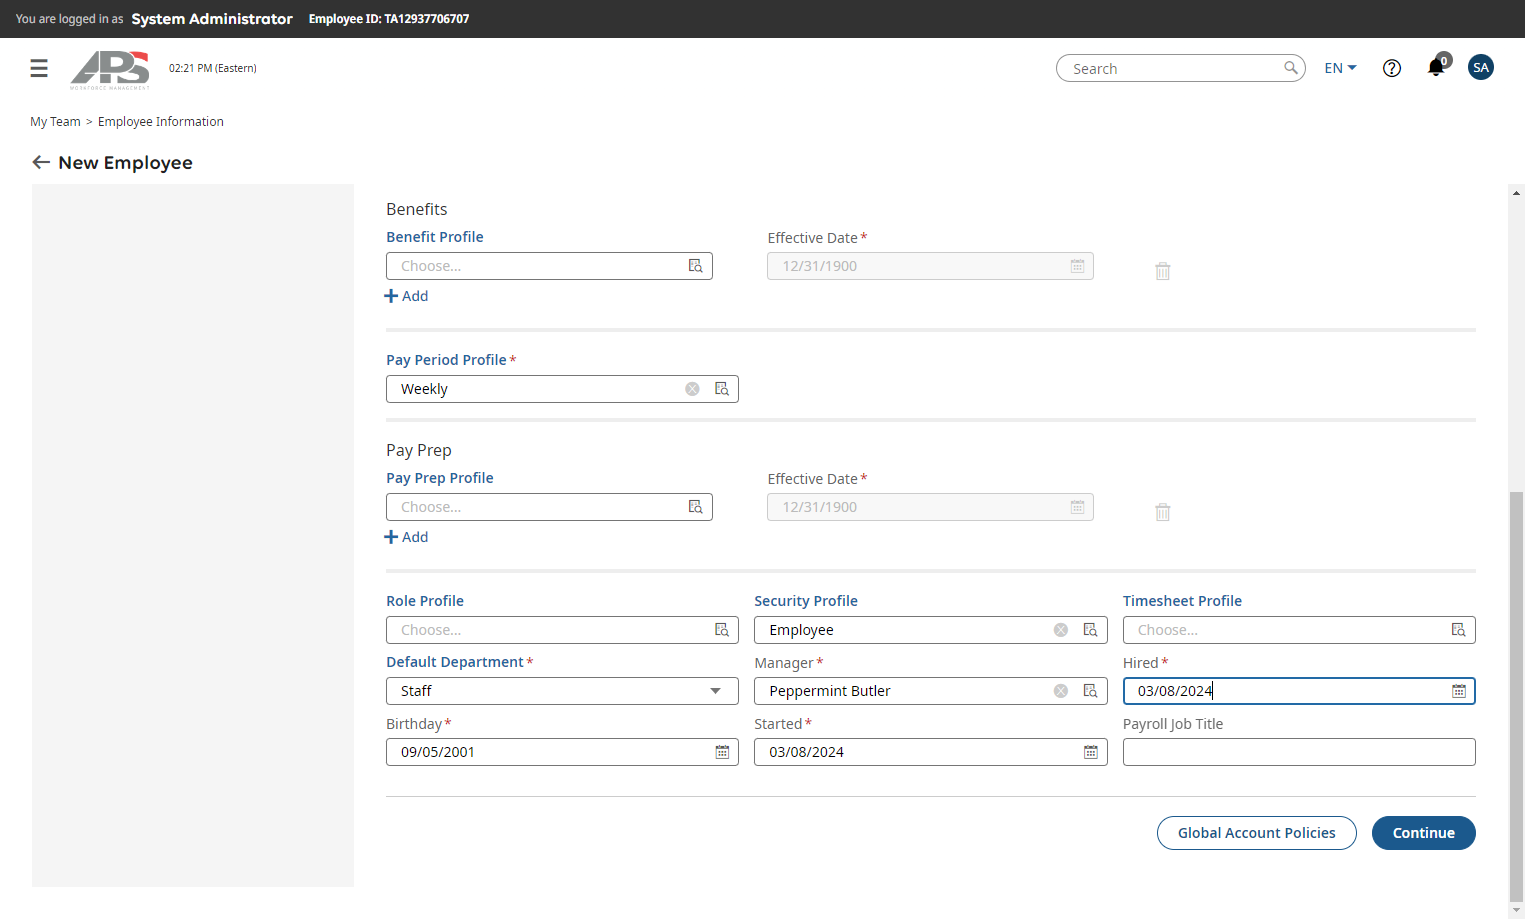Click the Continue button
Viewport: 1525px width, 919px height.
click(x=1423, y=833)
